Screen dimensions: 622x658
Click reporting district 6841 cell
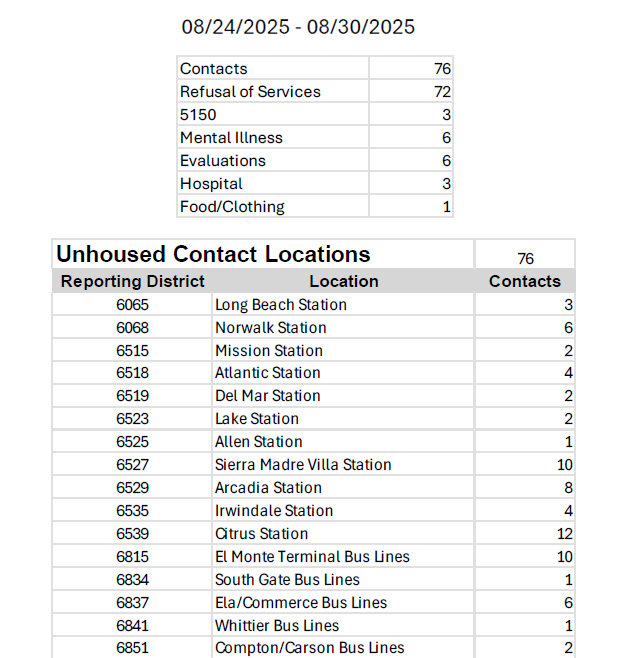pyautogui.click(x=133, y=626)
